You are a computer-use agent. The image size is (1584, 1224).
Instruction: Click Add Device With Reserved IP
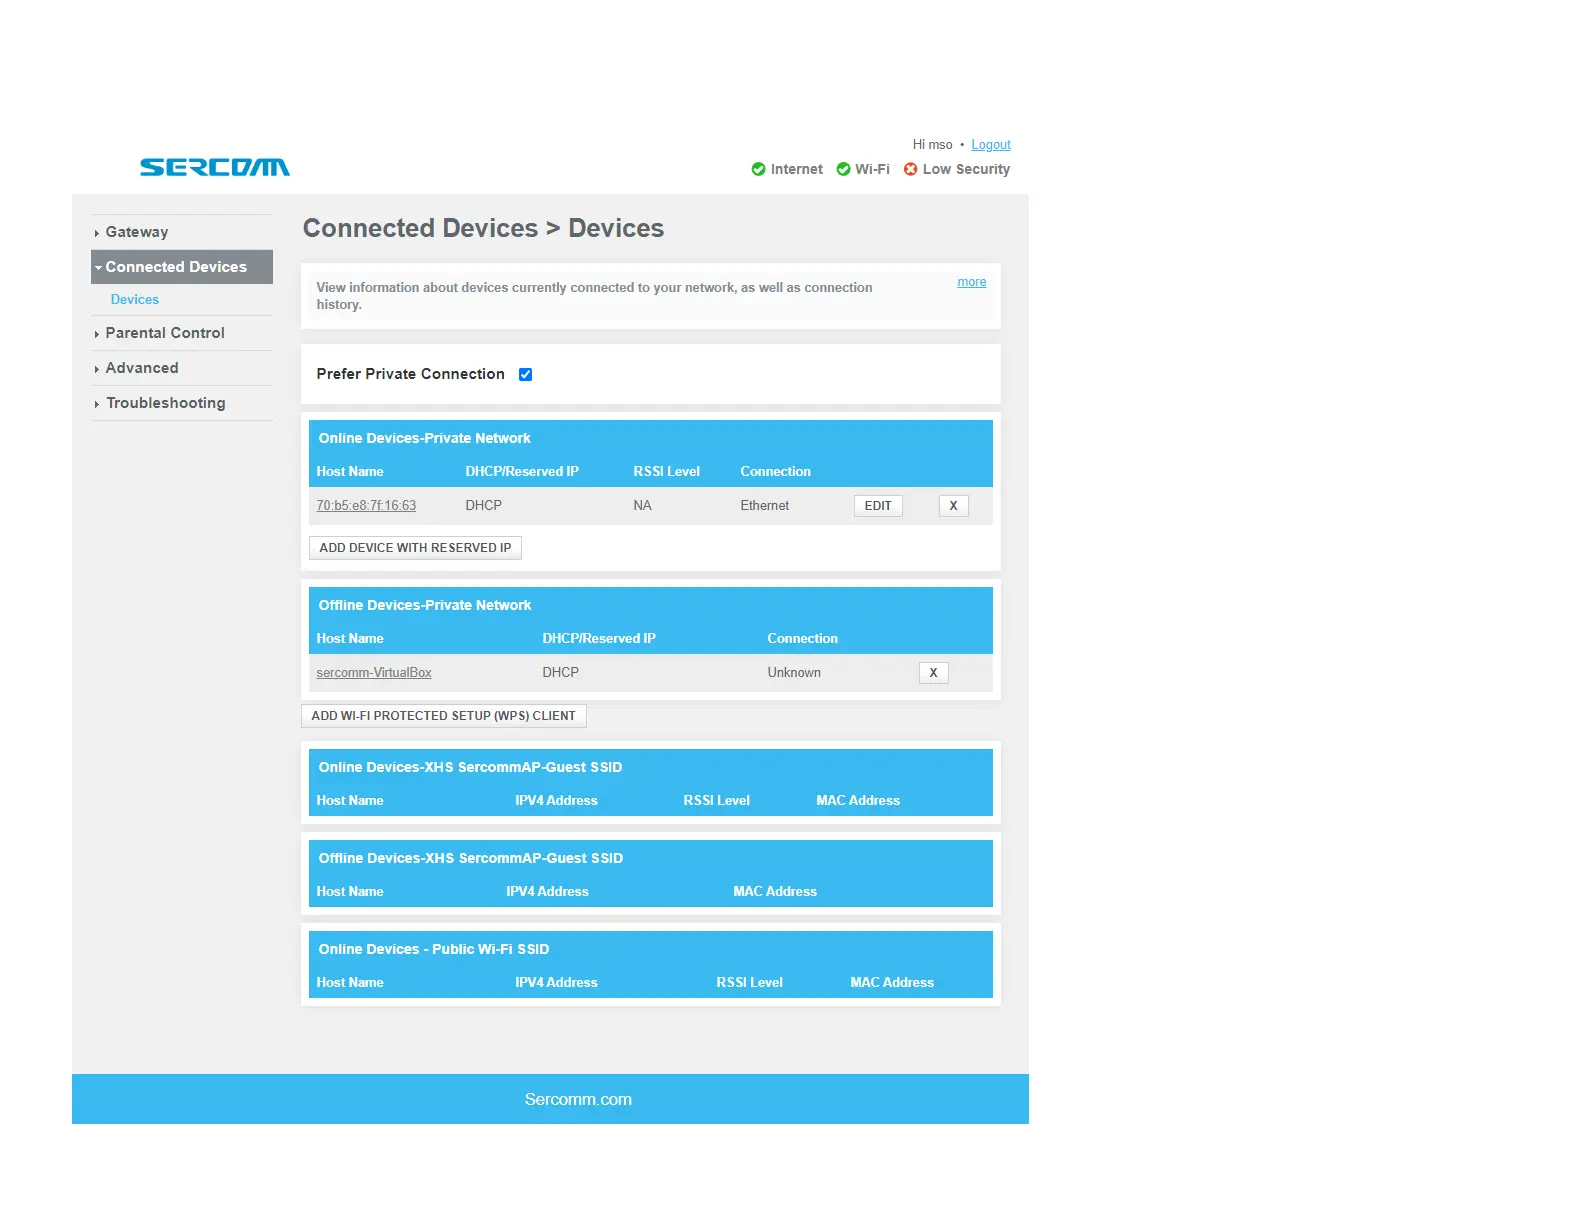pos(415,548)
